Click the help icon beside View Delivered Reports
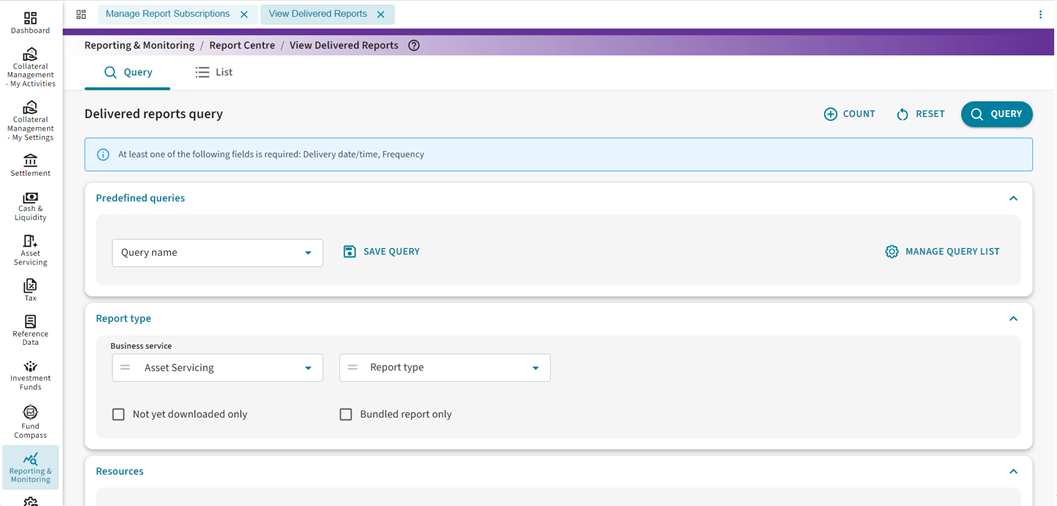 click(x=414, y=45)
